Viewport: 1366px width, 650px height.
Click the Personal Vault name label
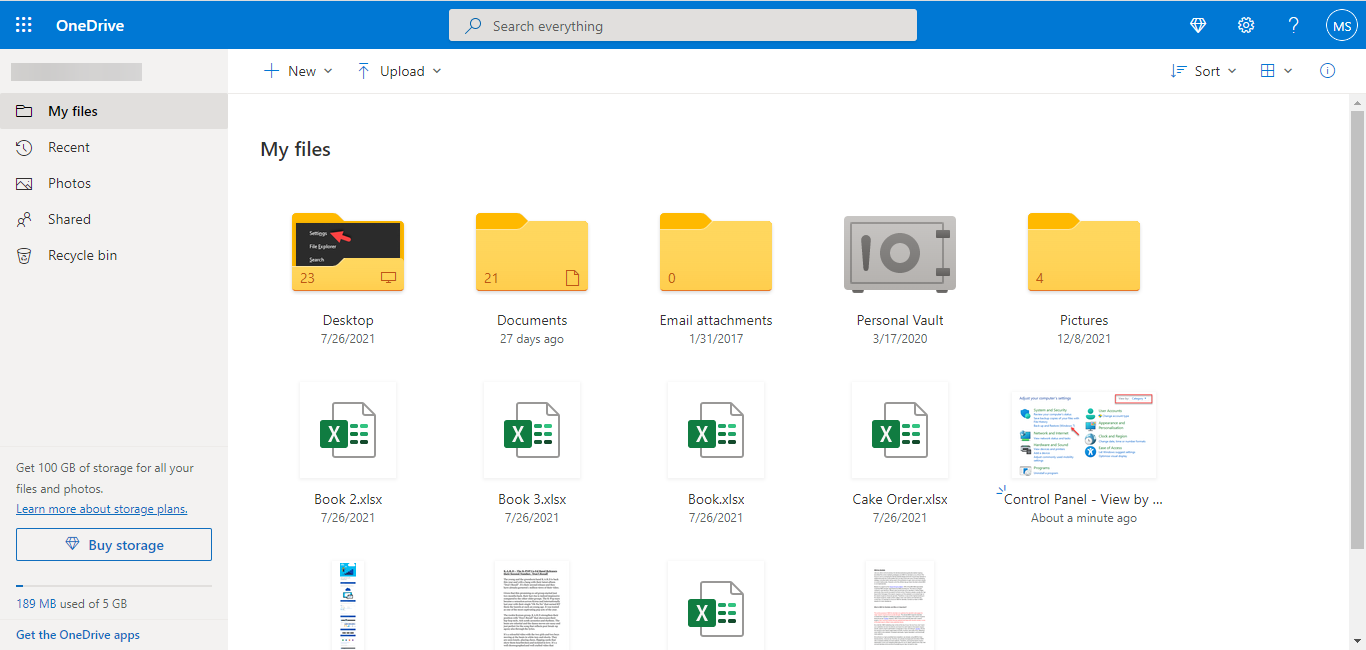tap(900, 320)
